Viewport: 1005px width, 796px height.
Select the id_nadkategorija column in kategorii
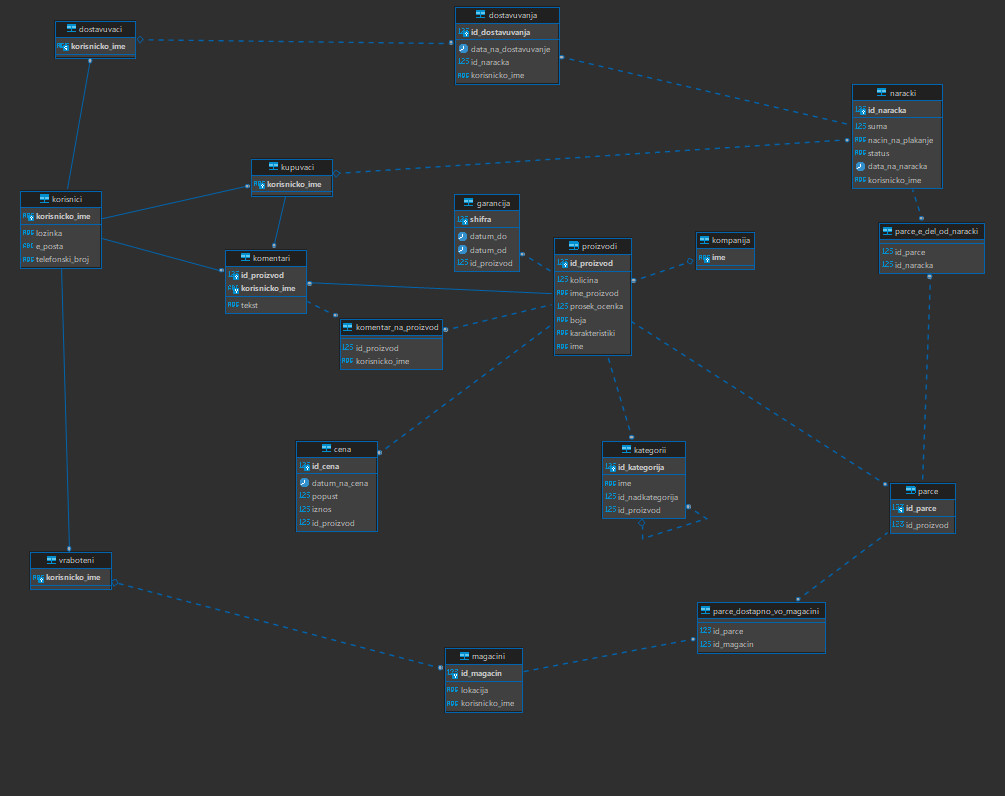(647, 497)
